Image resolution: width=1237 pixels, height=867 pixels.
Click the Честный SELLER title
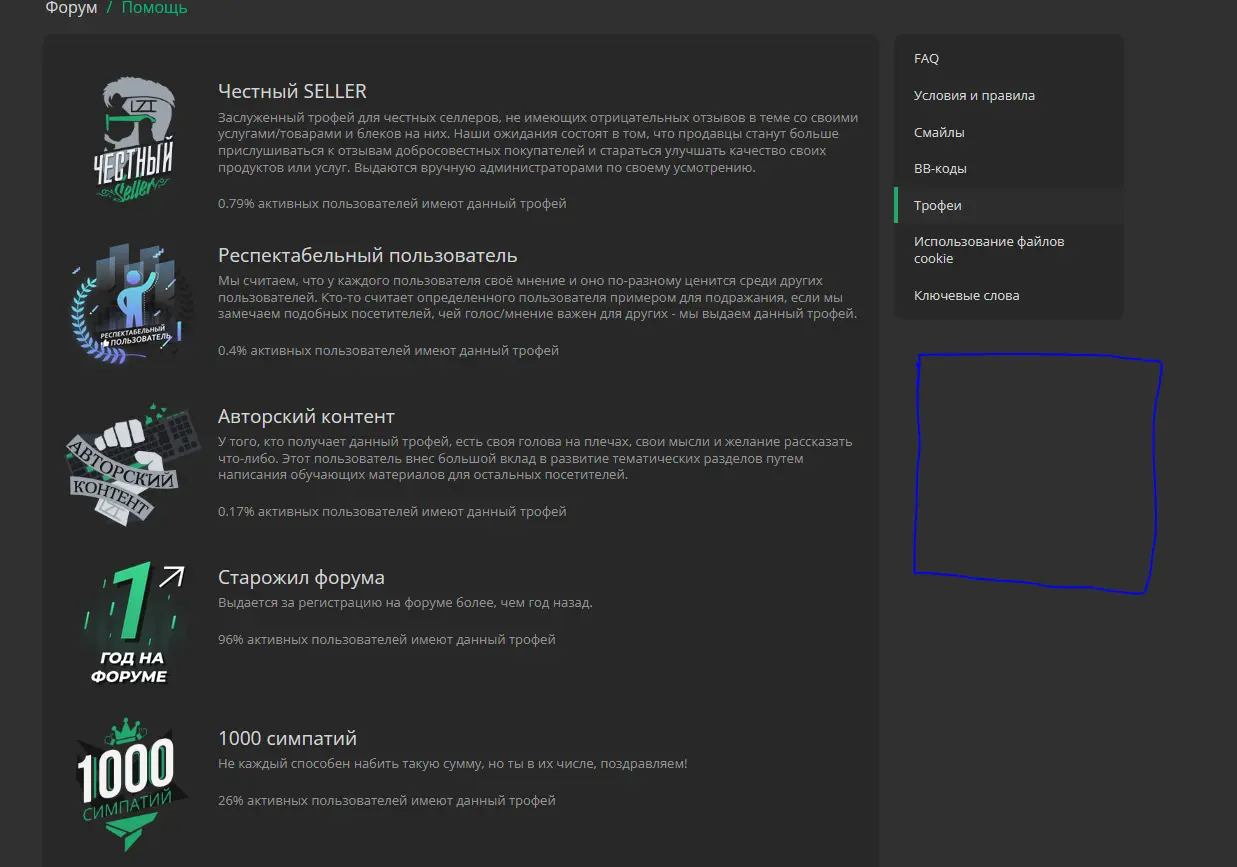292,91
